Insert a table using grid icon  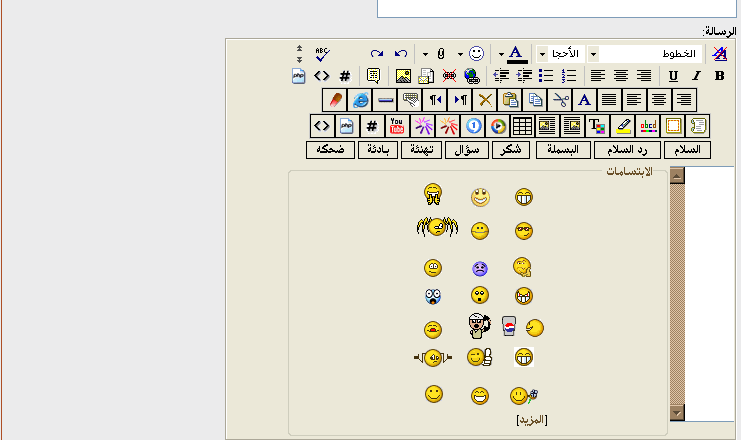(x=522, y=126)
